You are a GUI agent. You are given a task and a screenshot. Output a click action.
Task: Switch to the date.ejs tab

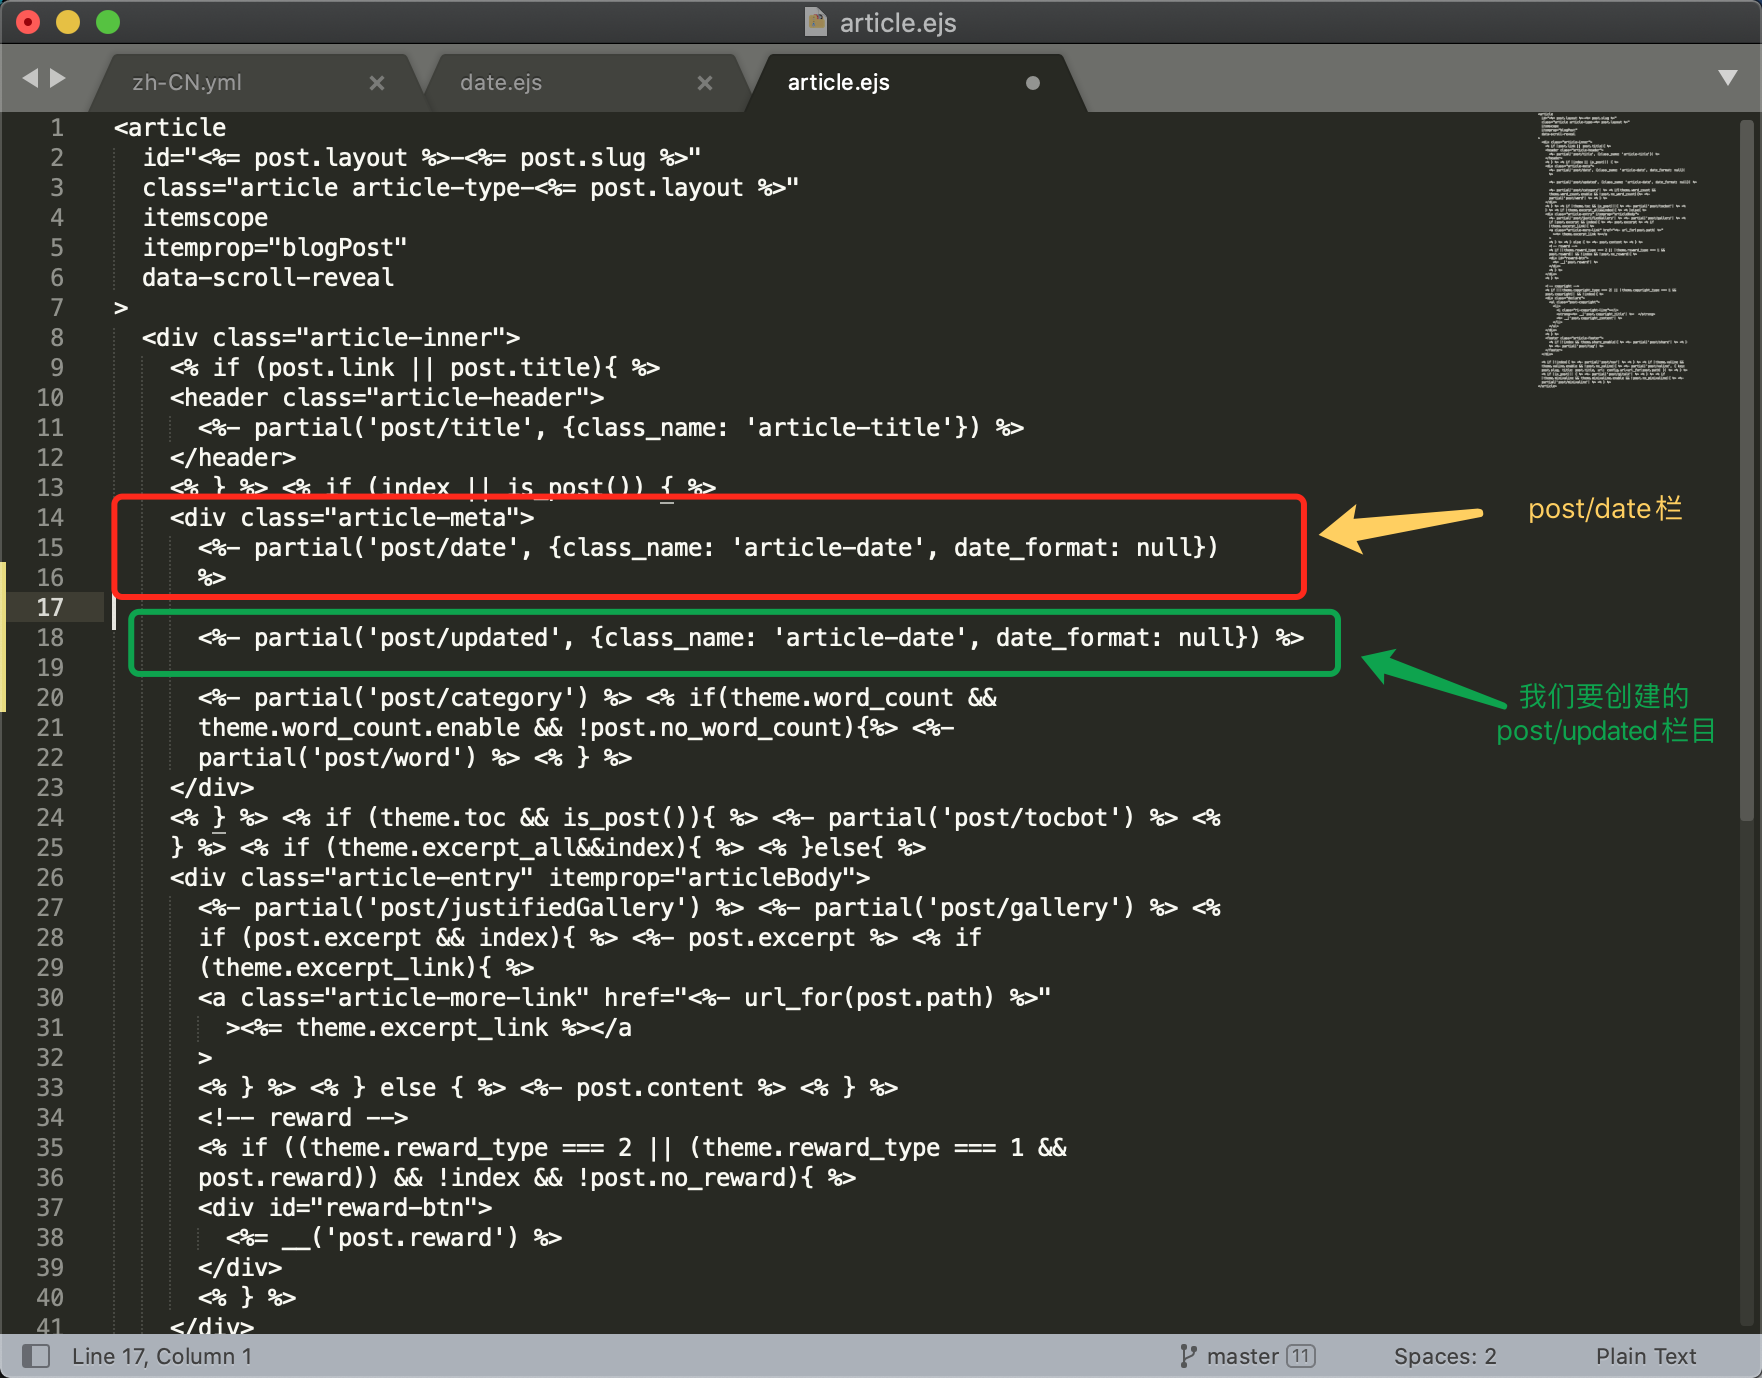pyautogui.click(x=501, y=83)
